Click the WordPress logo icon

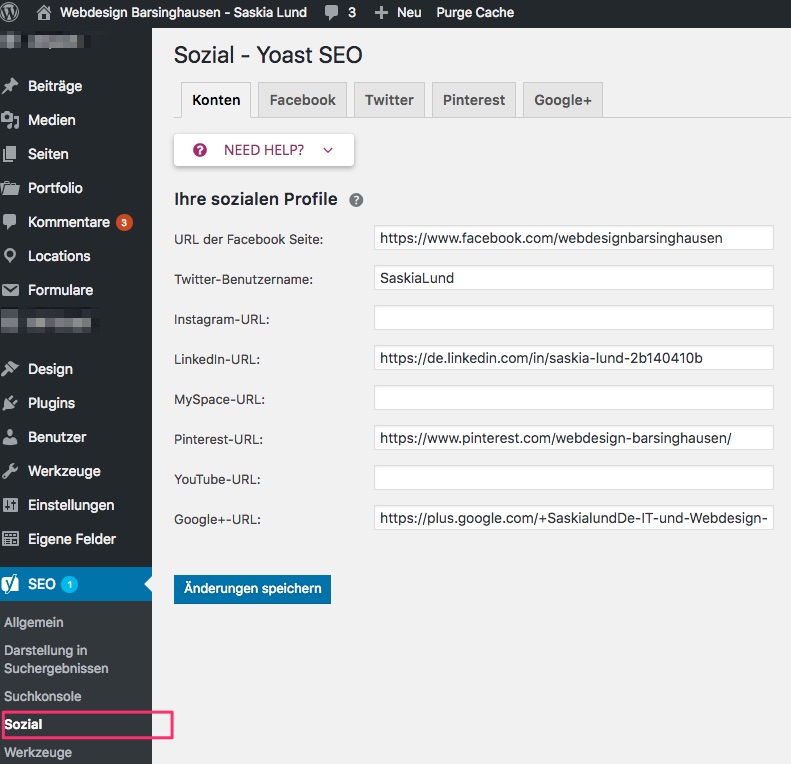[x=12, y=13]
